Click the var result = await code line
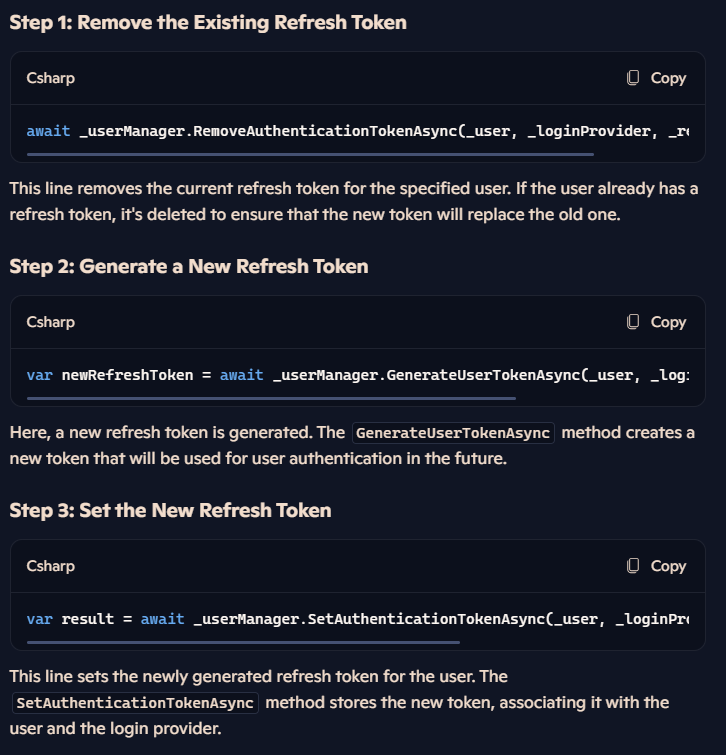 pyautogui.click(x=358, y=619)
